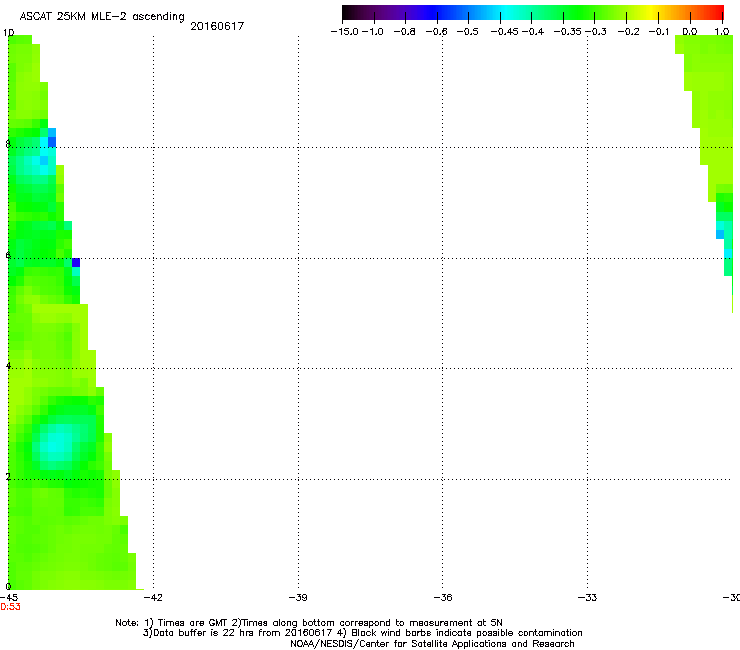Click the NOAA/NESDIS credit line
740x650 pixels.
click(432, 644)
